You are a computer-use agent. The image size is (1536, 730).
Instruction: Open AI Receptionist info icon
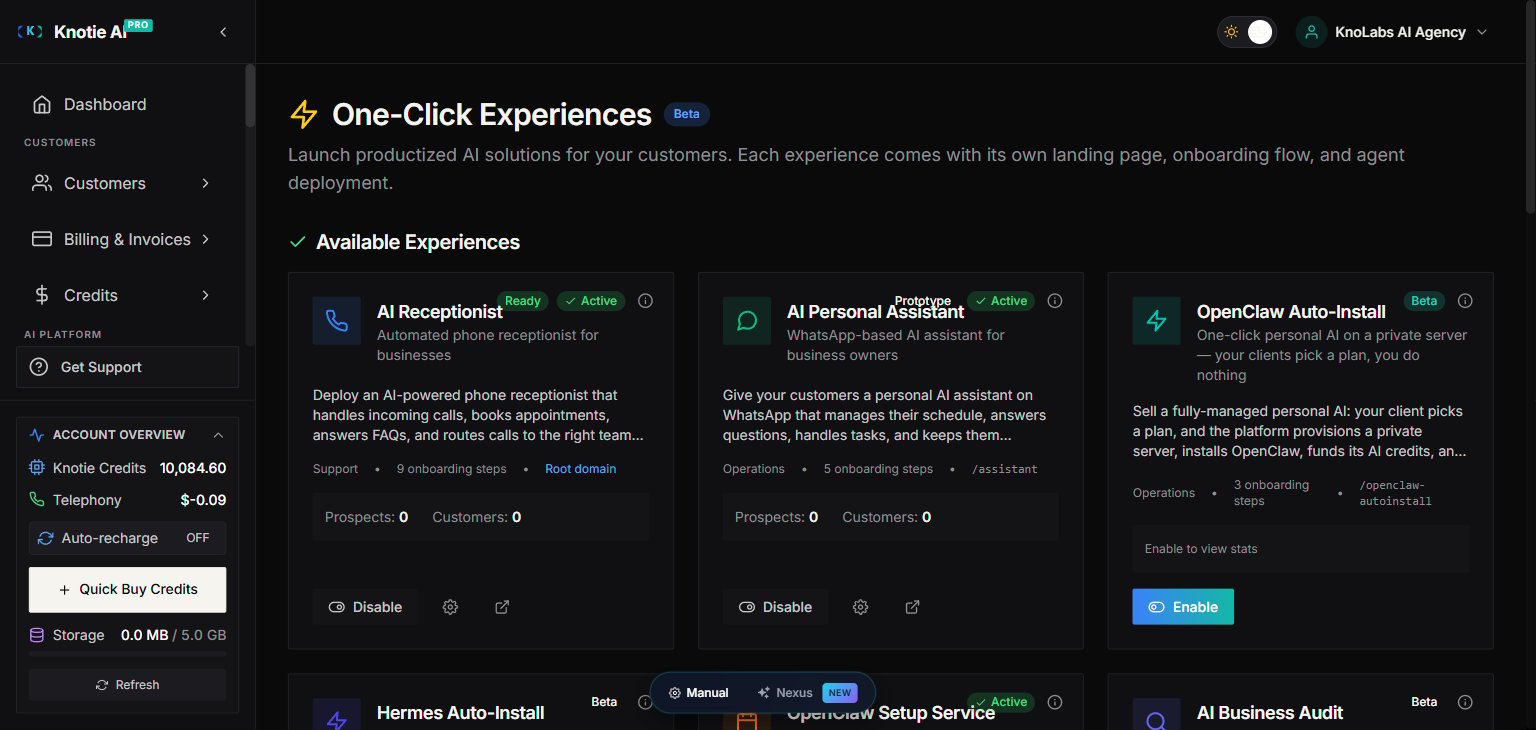[x=646, y=301]
